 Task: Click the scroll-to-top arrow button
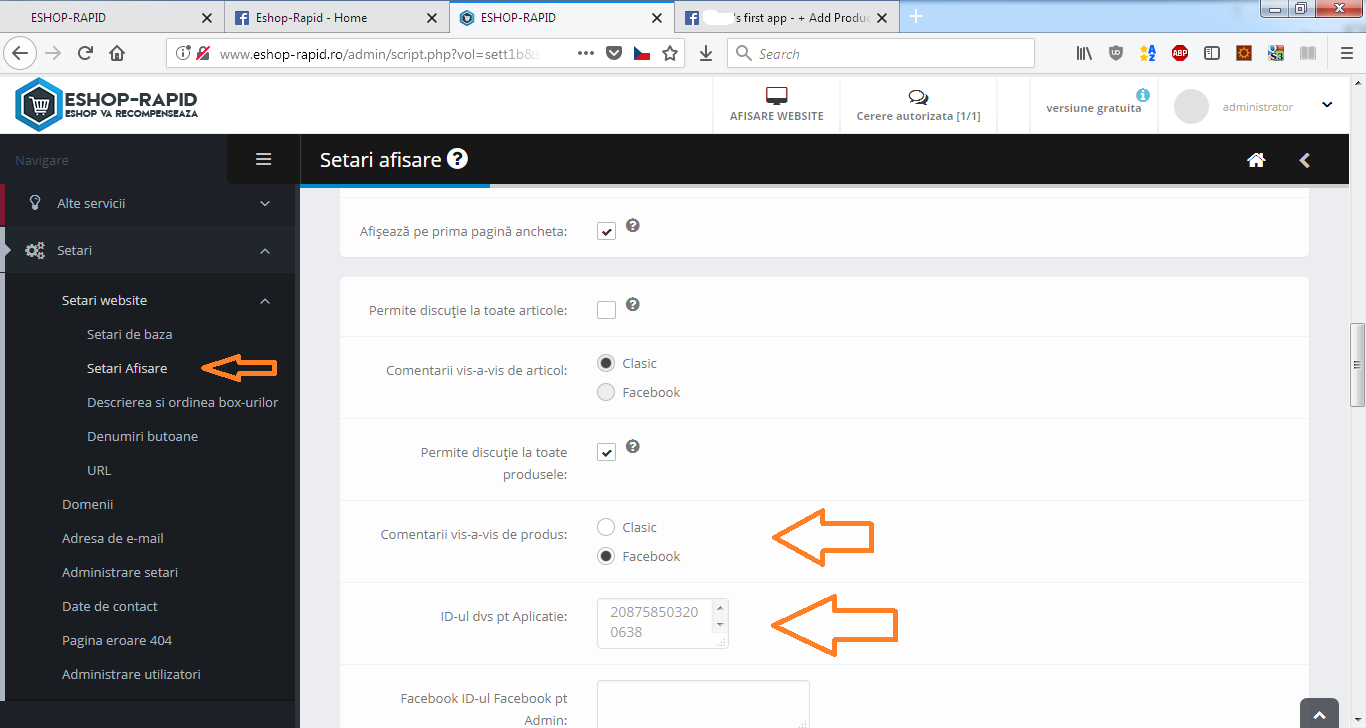click(x=1319, y=714)
